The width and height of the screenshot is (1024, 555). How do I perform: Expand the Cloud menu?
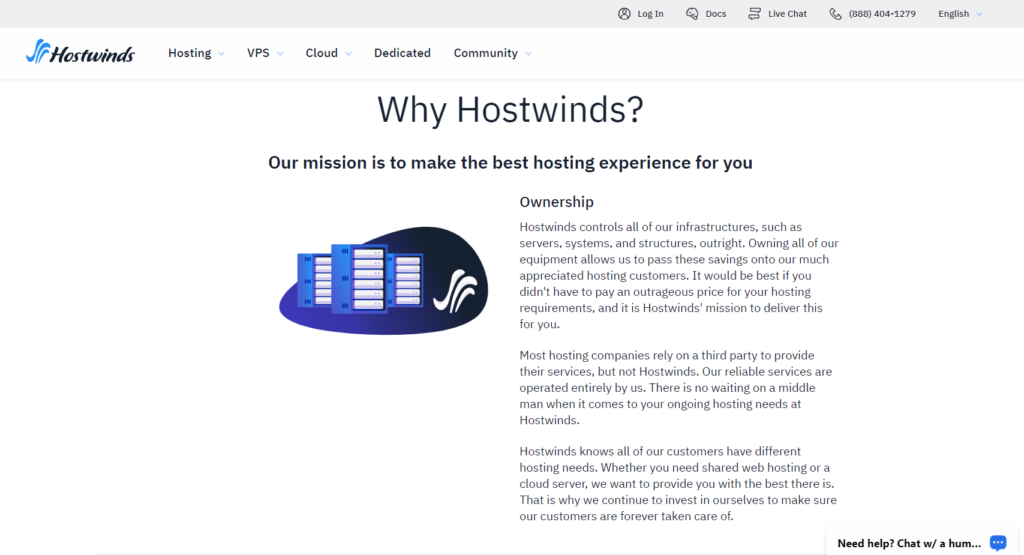328,53
